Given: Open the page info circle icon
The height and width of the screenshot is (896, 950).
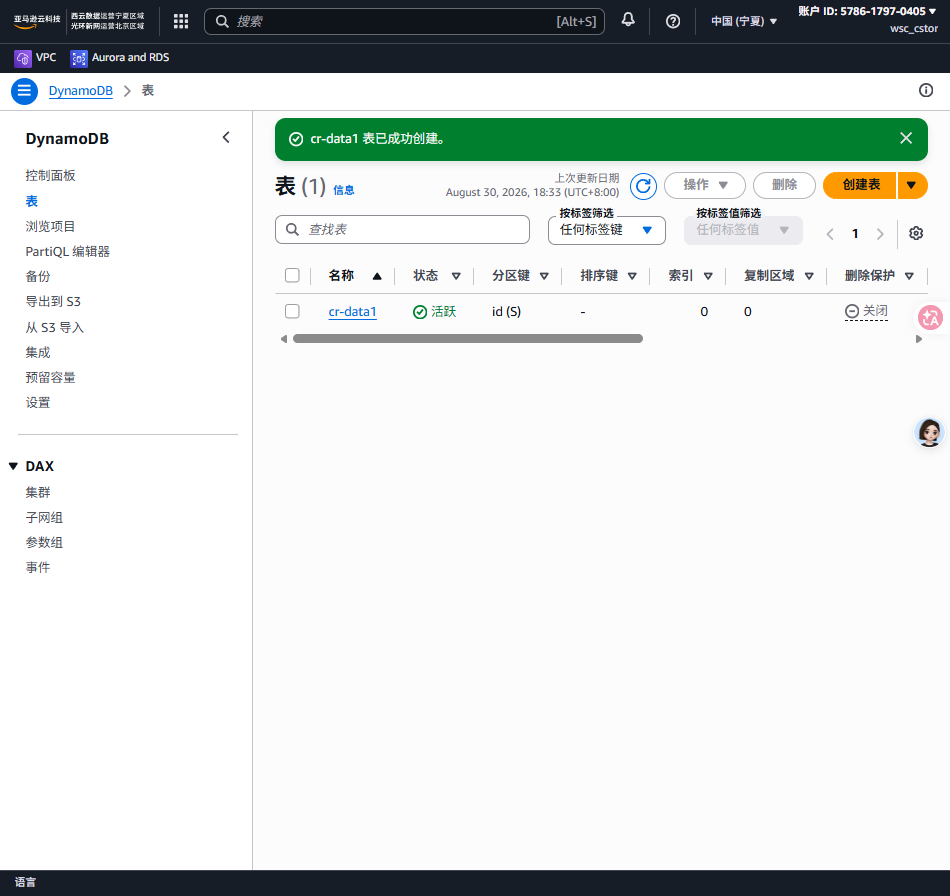Looking at the screenshot, I should pos(926,90).
